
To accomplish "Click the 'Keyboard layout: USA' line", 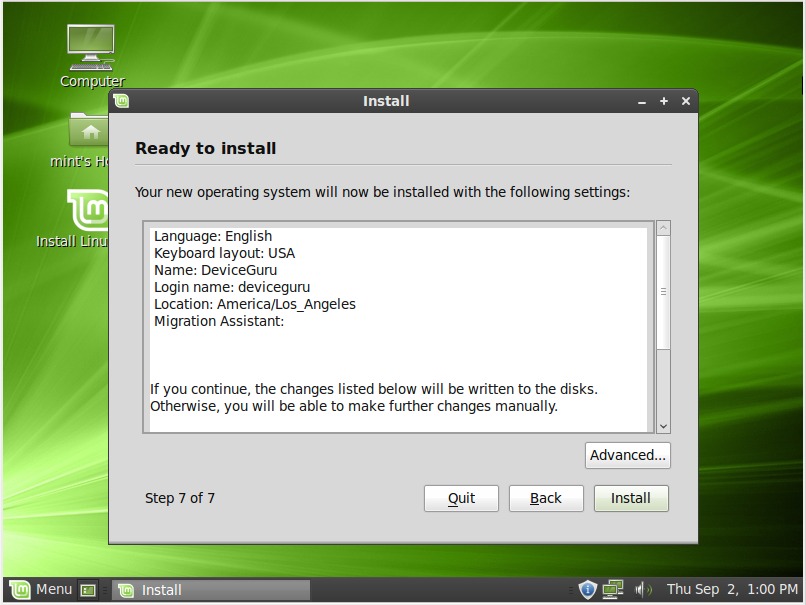I will [x=225, y=253].
